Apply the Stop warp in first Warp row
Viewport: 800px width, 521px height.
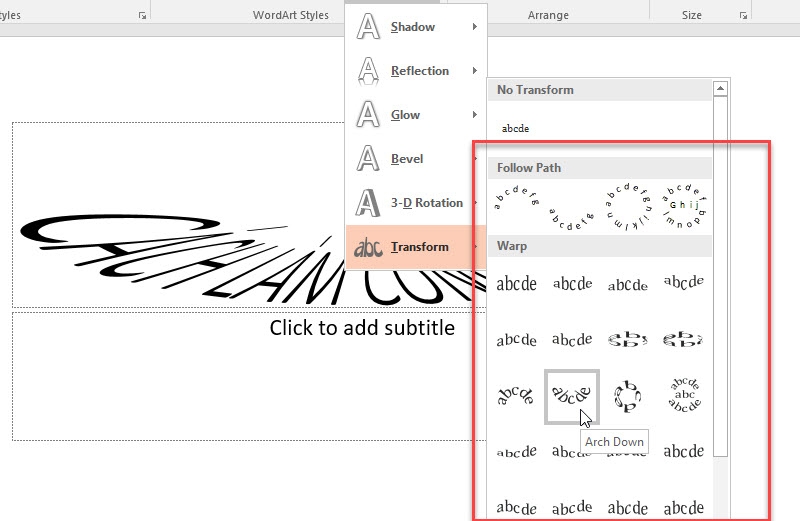pyautogui.click(x=572, y=284)
